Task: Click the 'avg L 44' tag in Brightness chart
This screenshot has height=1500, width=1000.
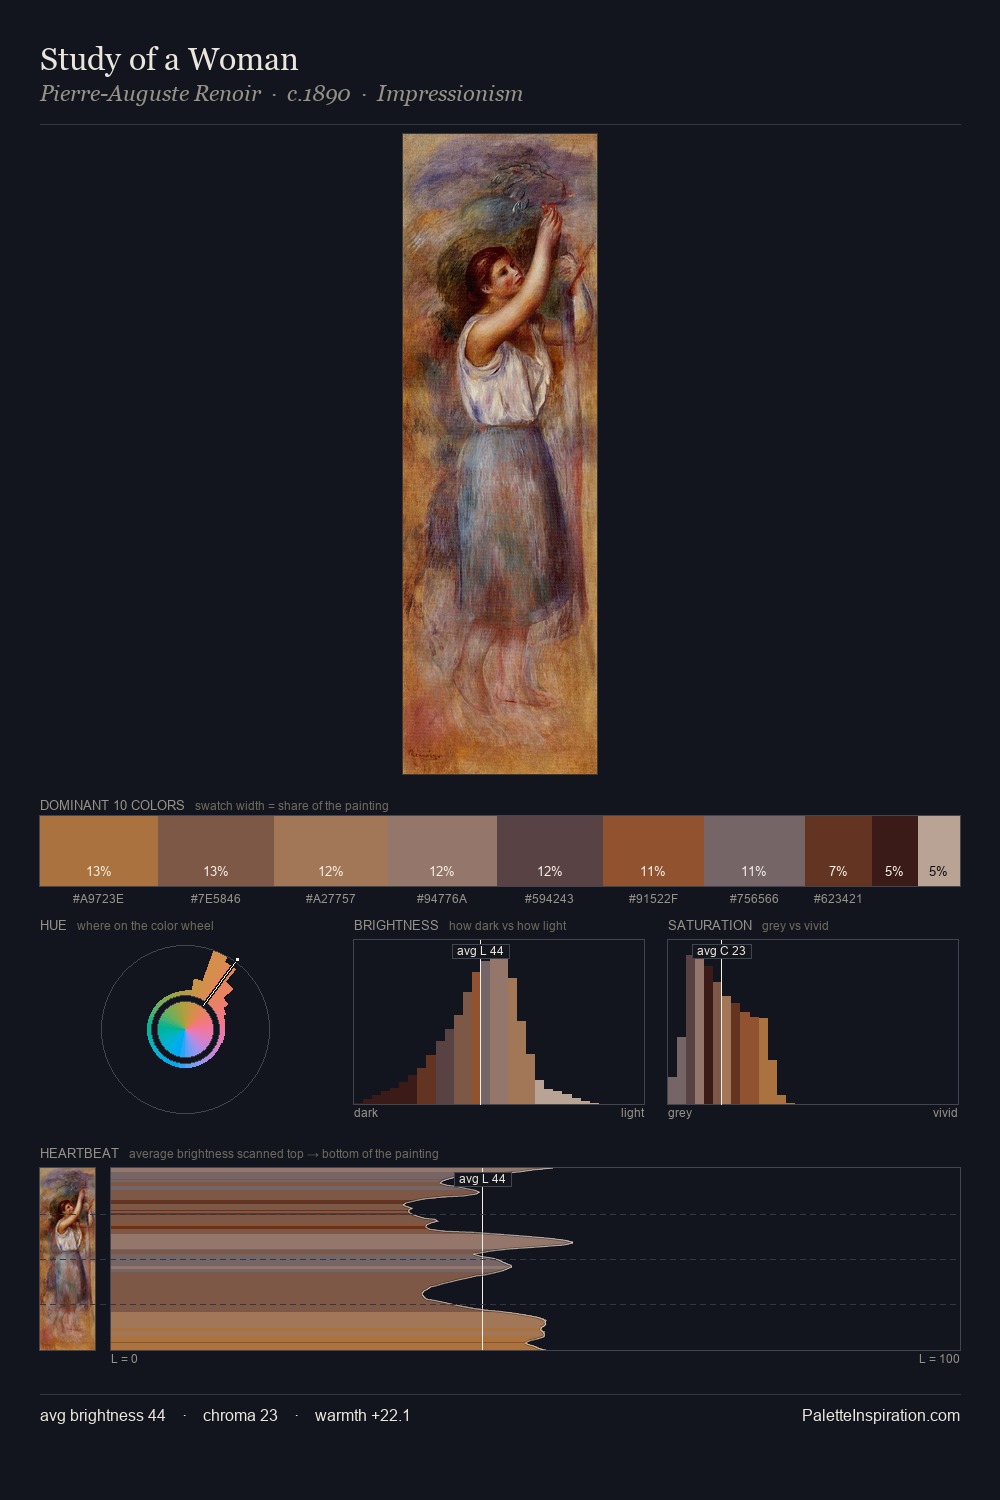Action: (x=480, y=951)
